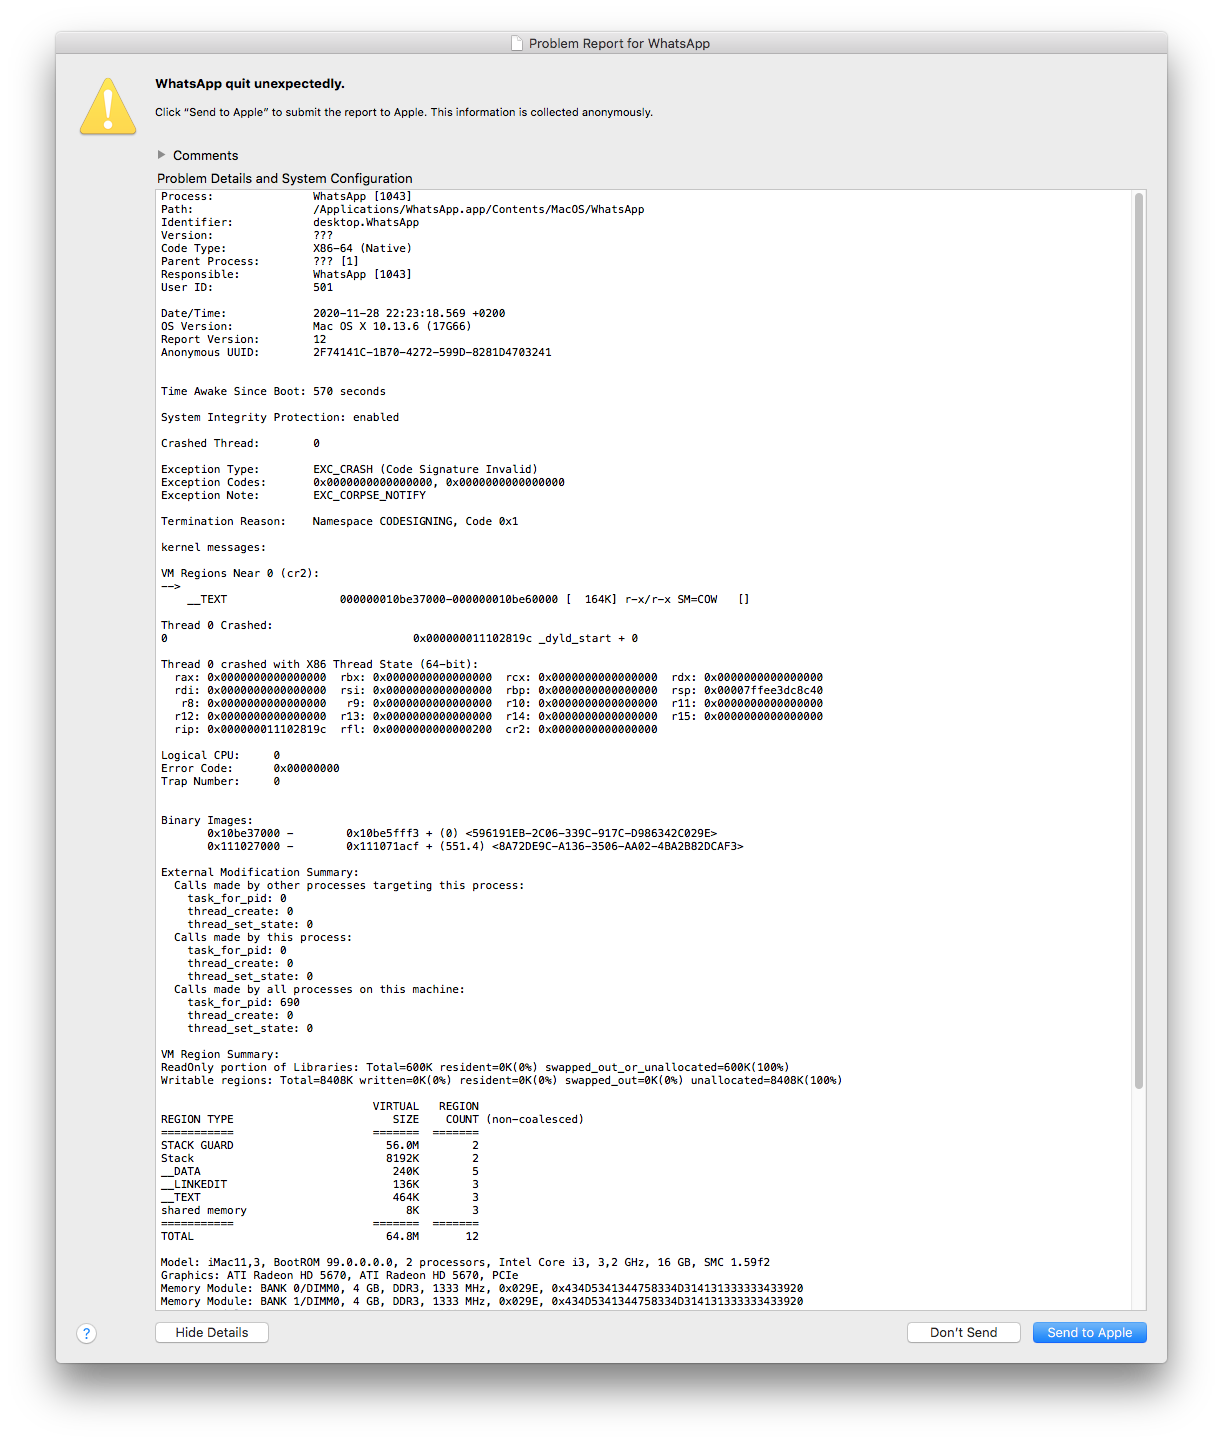Click the Date/Time value 2020-11-28 22:23:18.569
The image size is (1223, 1443).
[389, 314]
